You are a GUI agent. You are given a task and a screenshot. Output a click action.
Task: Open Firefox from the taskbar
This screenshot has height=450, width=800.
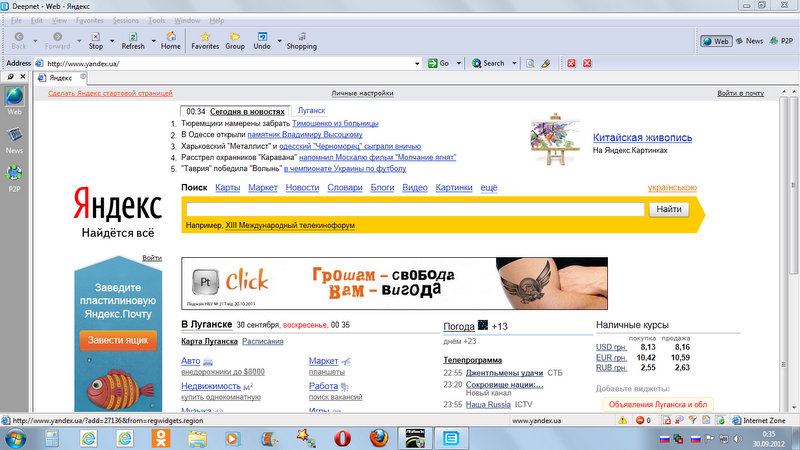[x=379, y=438]
